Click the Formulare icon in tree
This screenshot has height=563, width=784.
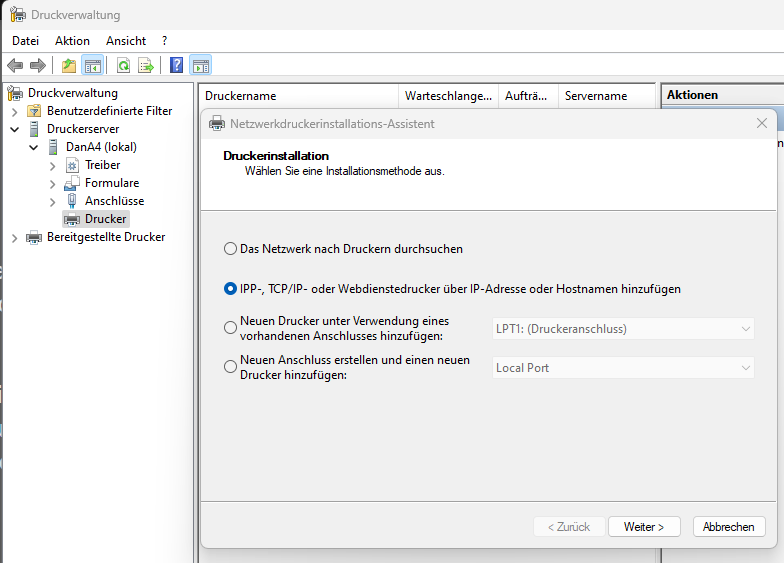(72, 183)
